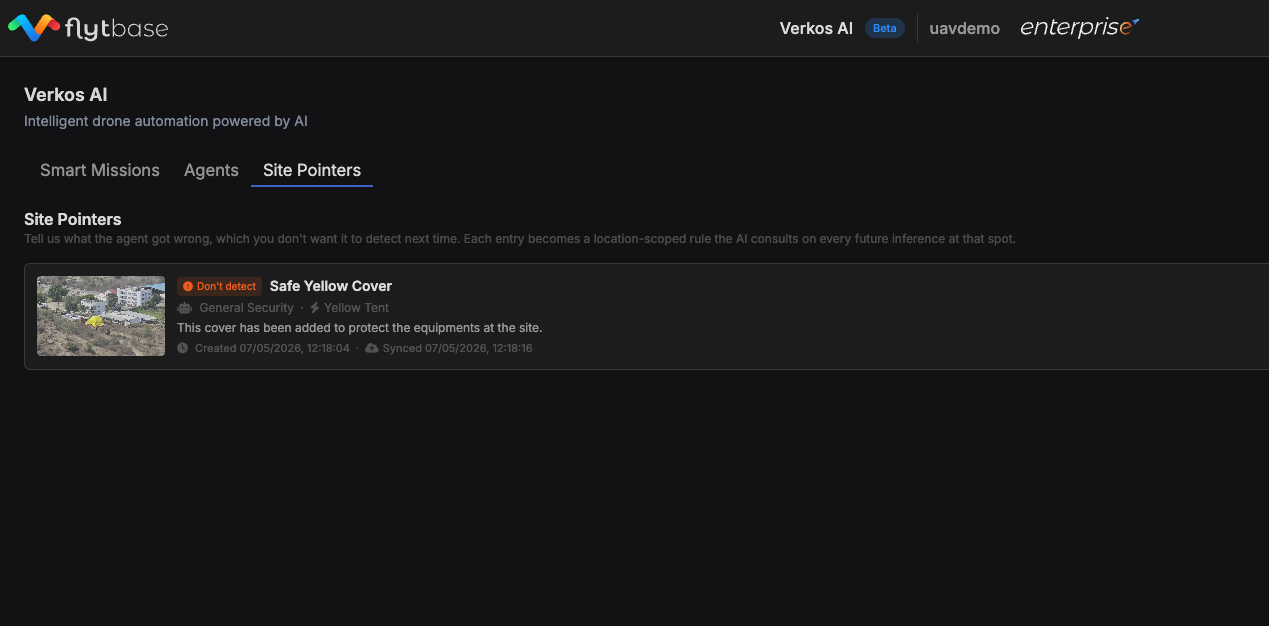
Task: Select the Site Pointers tab
Action: pos(312,170)
